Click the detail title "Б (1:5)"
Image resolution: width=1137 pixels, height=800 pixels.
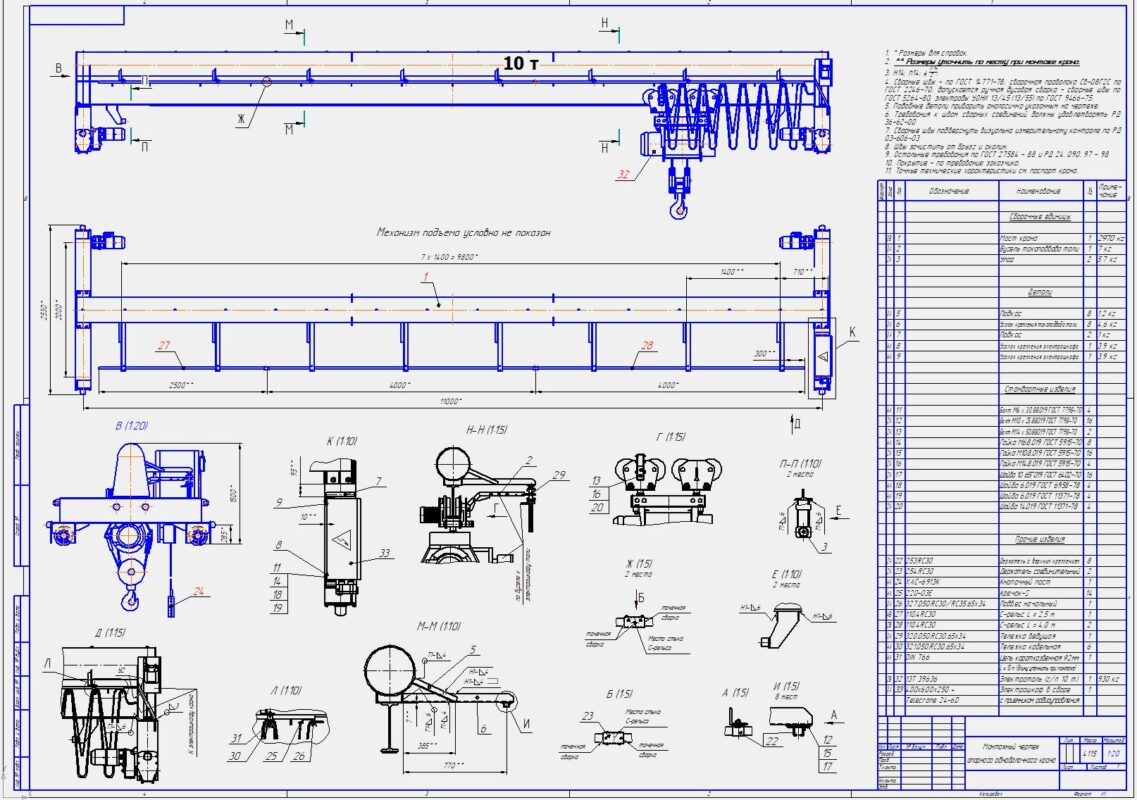point(620,694)
